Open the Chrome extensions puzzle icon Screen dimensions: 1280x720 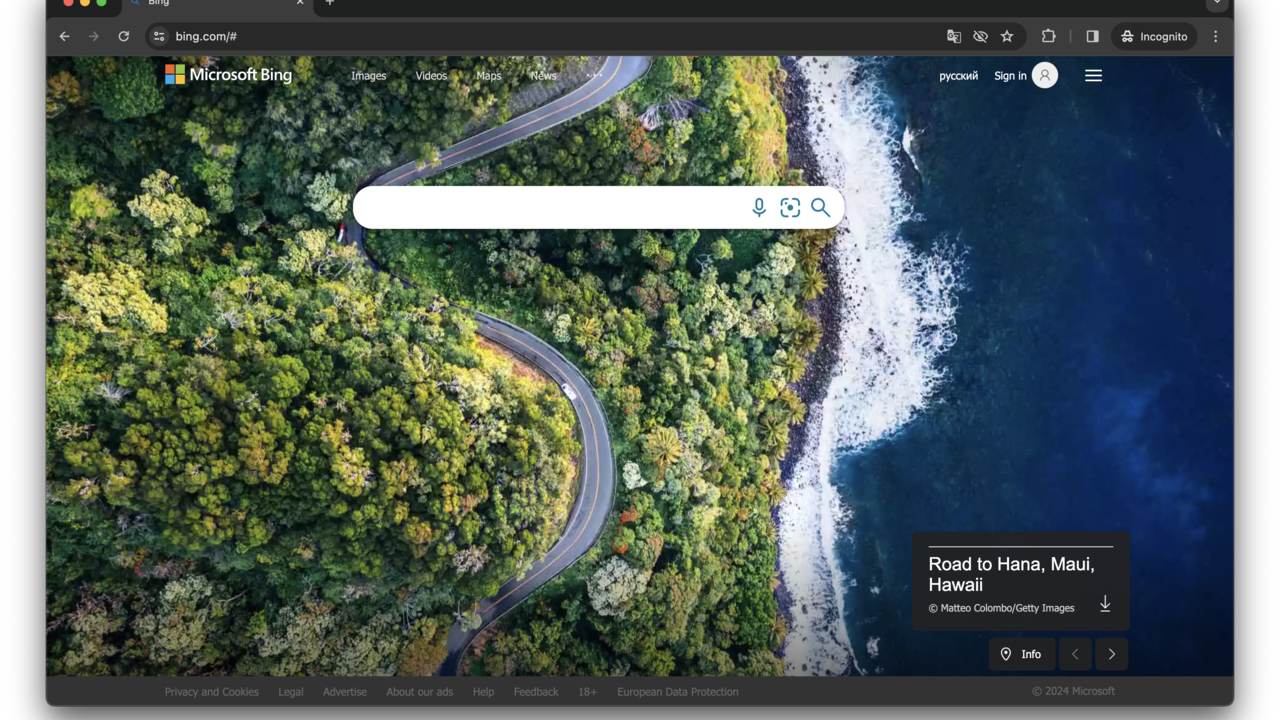(x=1048, y=36)
